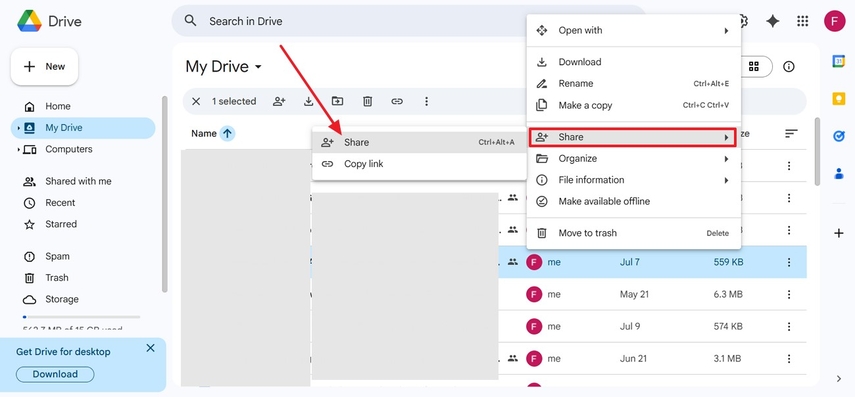This screenshot has width=855, height=397.
Task: Click the 3.1 MB file size cell
Action: tap(727, 359)
